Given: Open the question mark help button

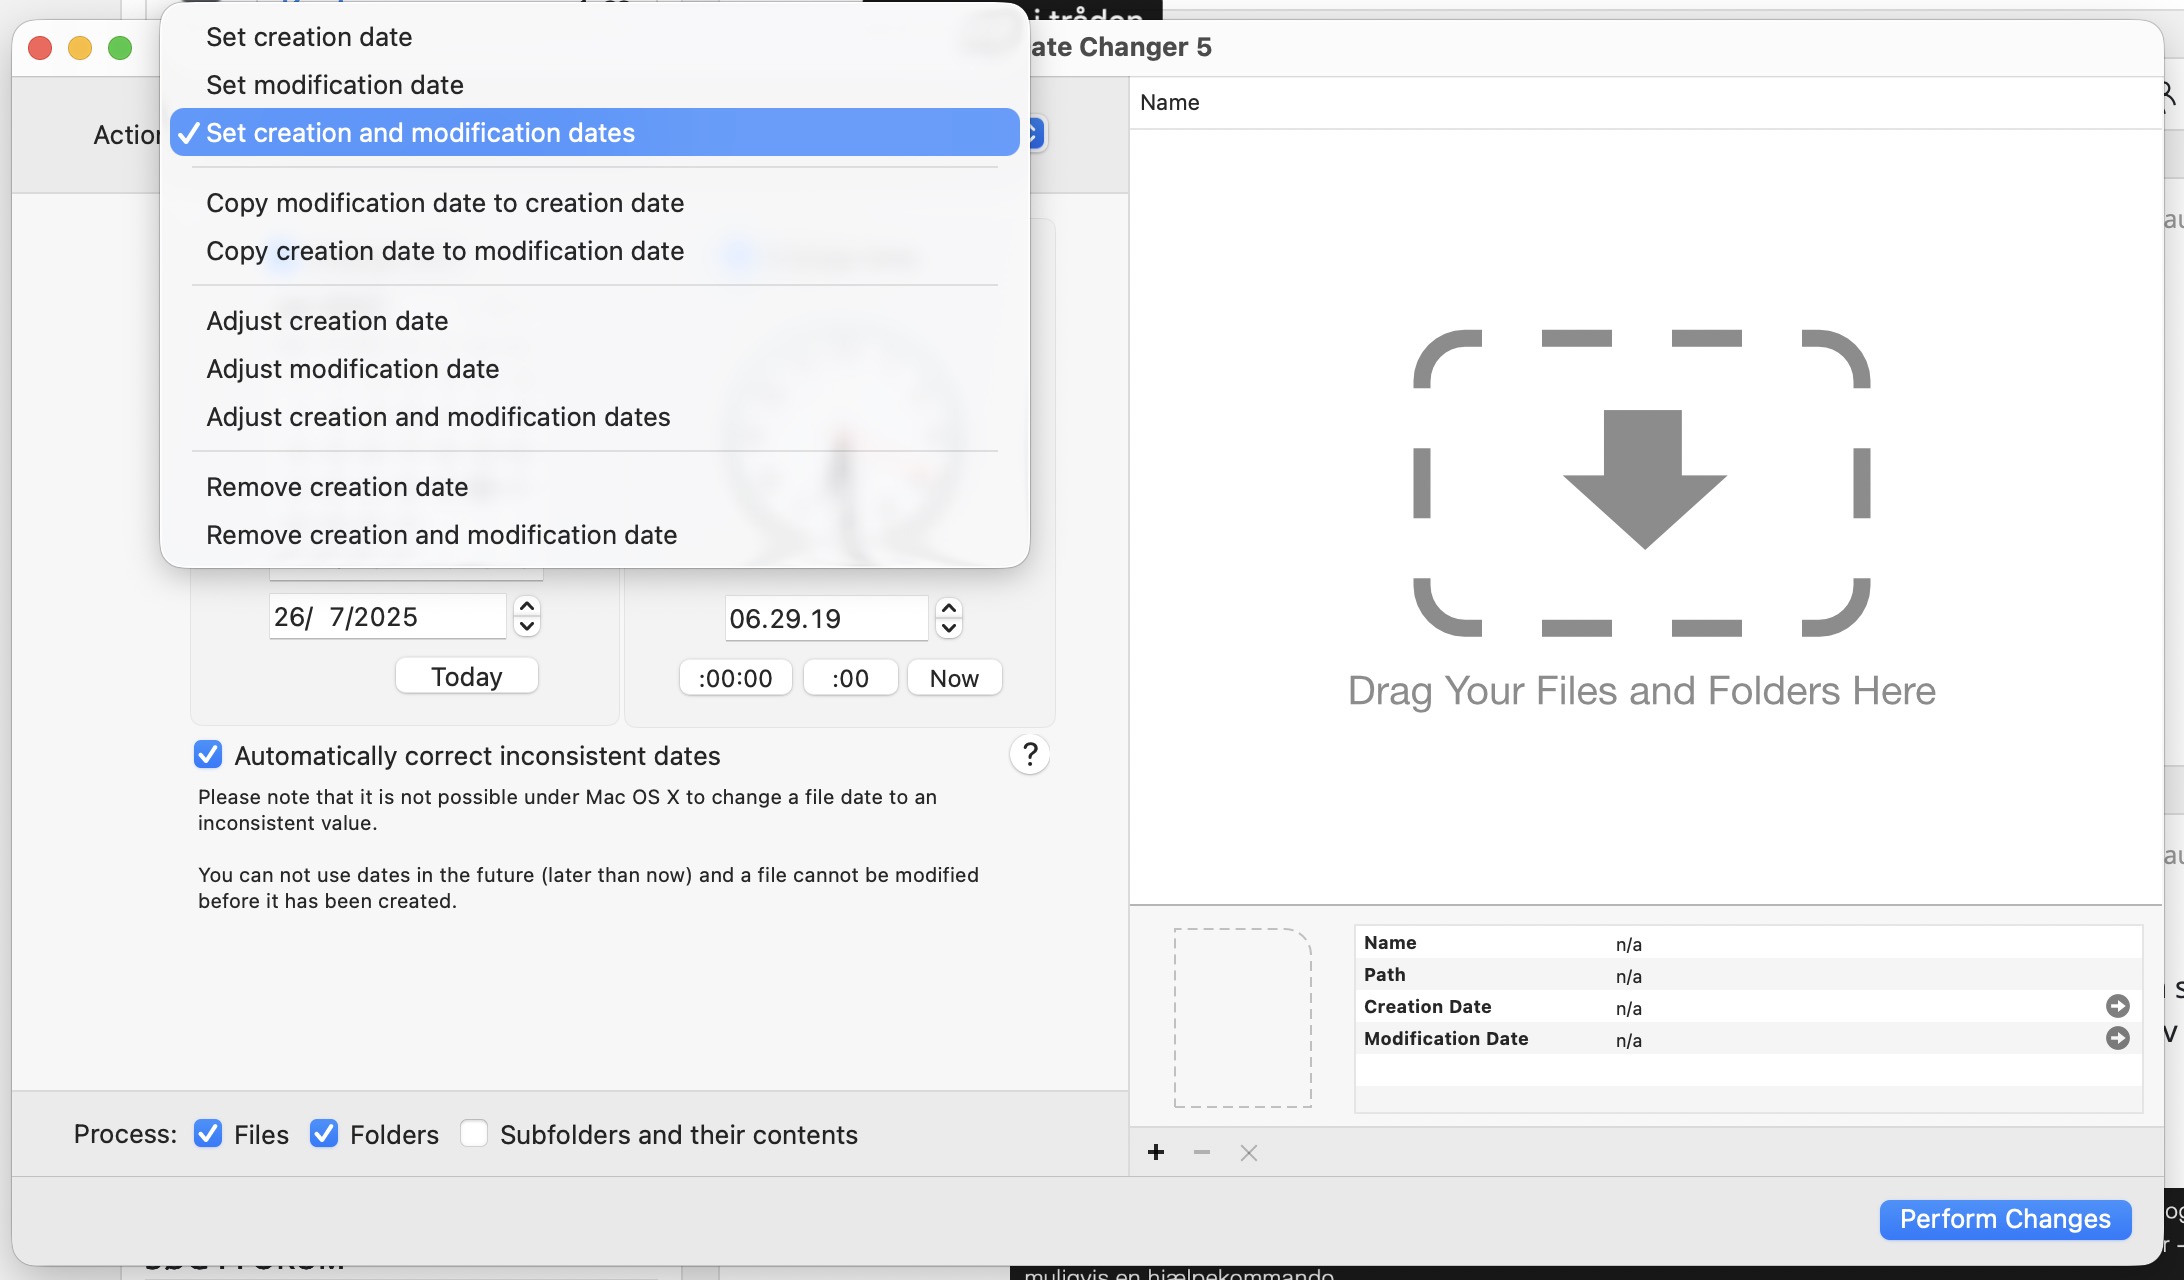Looking at the screenshot, I should (1029, 754).
